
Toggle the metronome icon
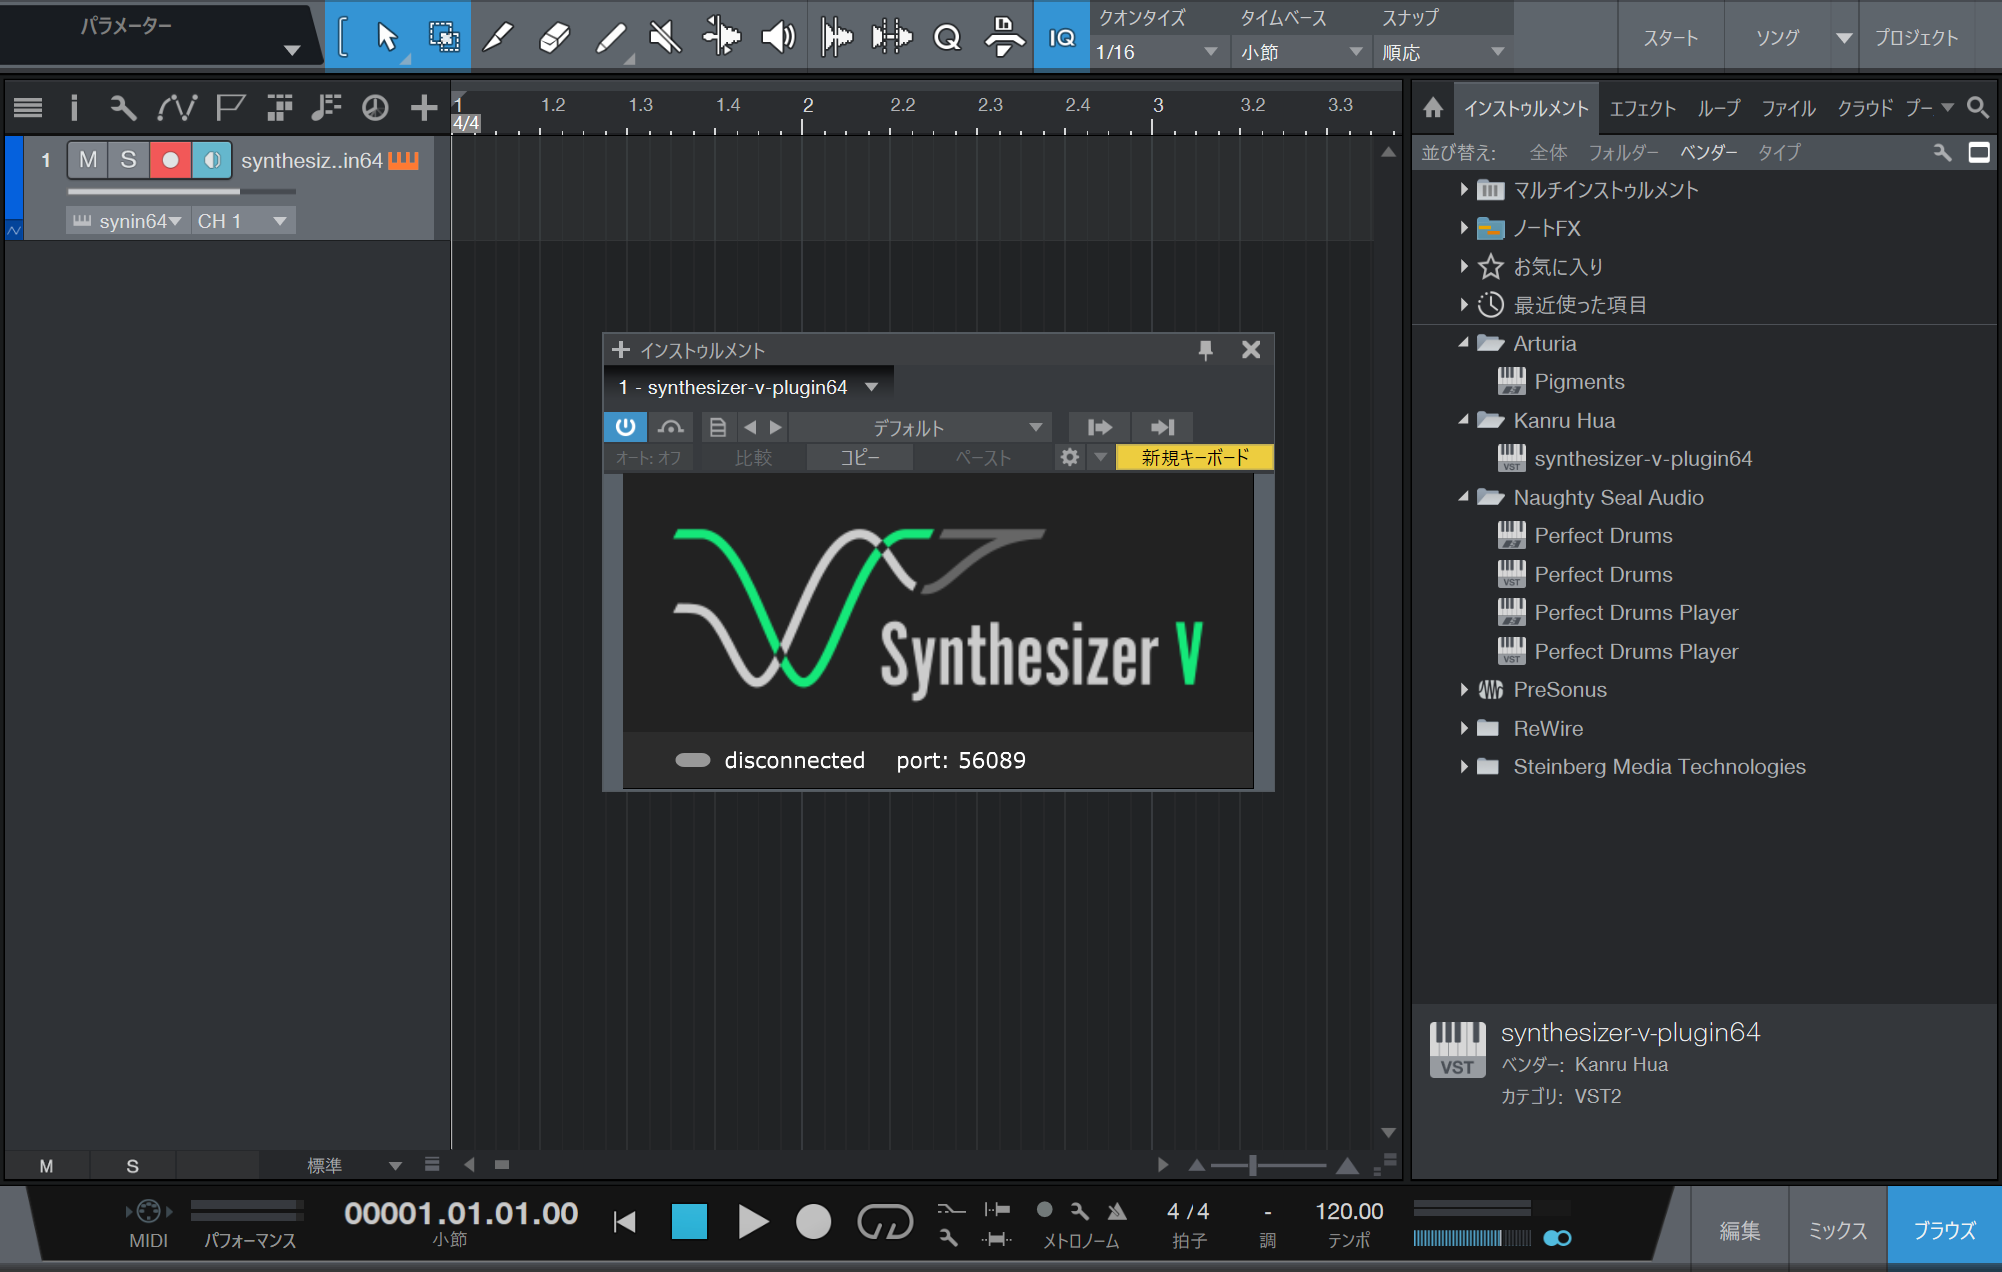pos(1117,1211)
